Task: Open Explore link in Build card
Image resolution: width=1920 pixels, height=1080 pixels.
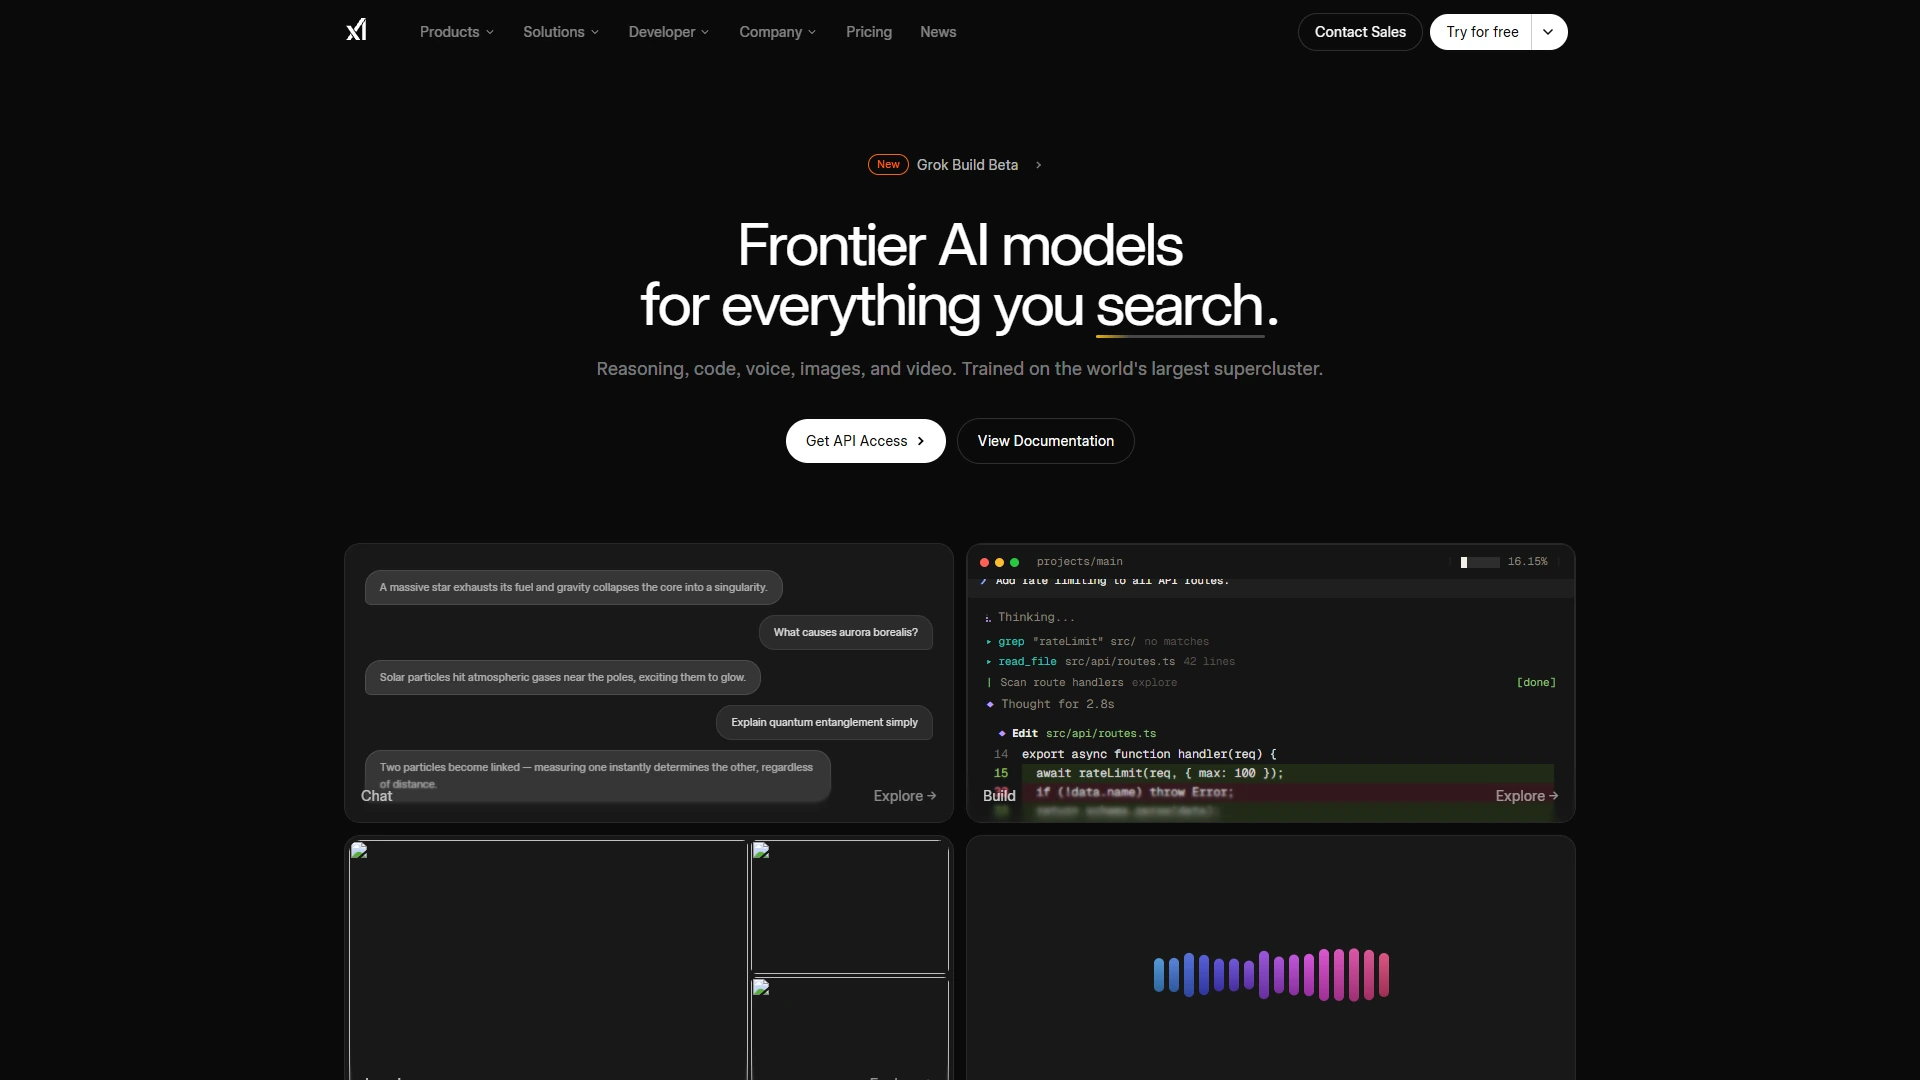Action: point(1526,796)
